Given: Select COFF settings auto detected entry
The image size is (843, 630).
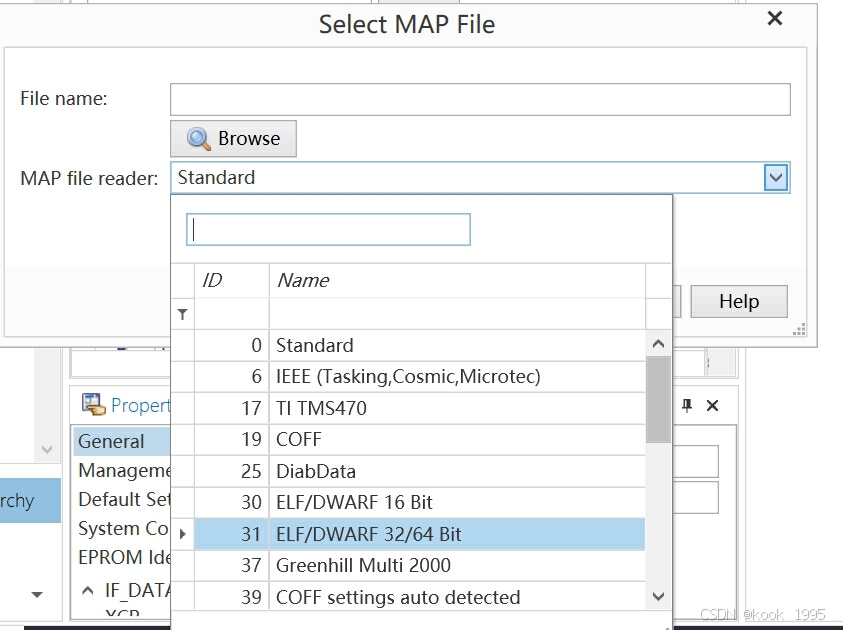Looking at the screenshot, I should point(419,597).
